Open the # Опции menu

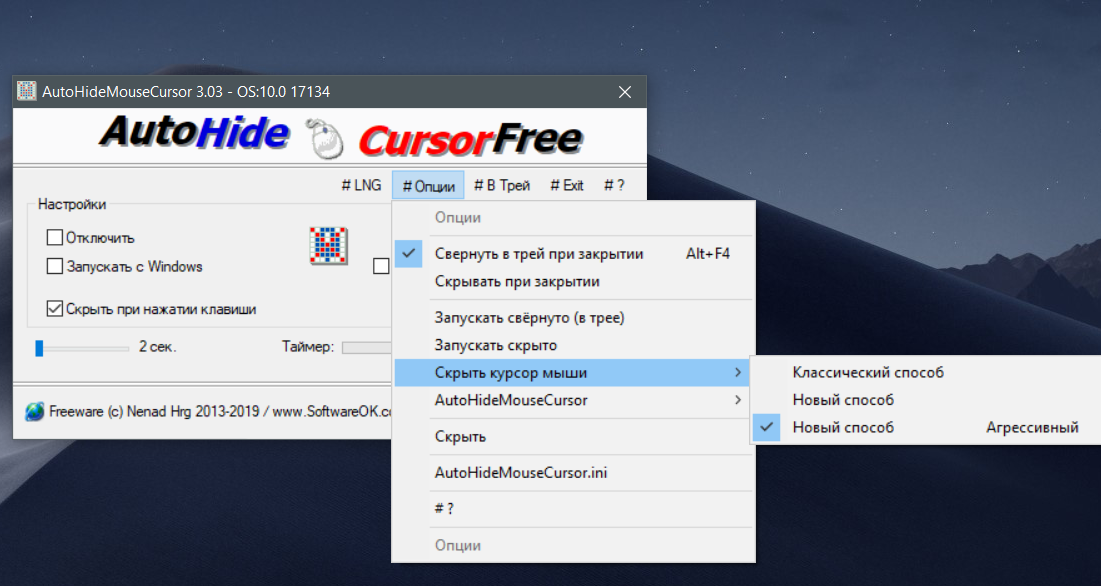(x=428, y=186)
